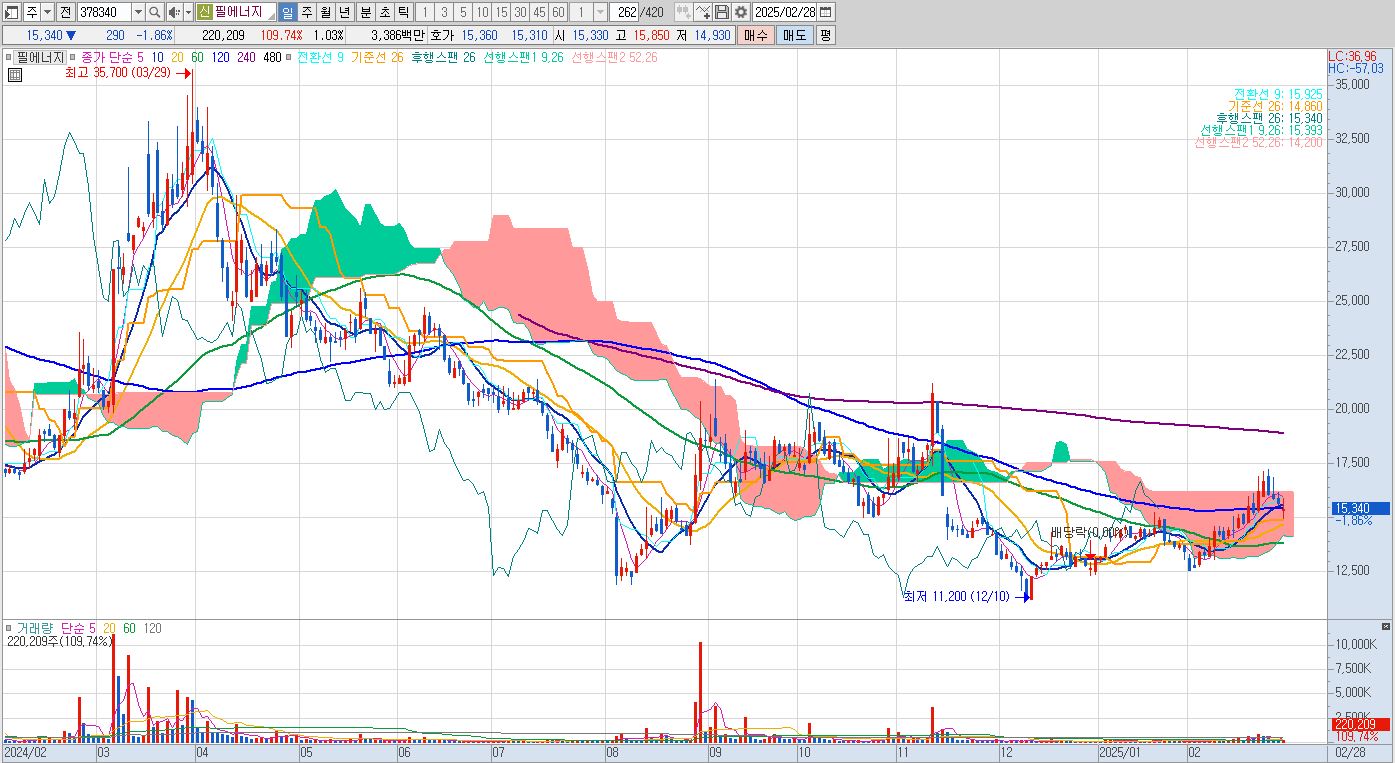Click the speaker sound icon
This screenshot has width=1395, height=763.
pos(174,12)
